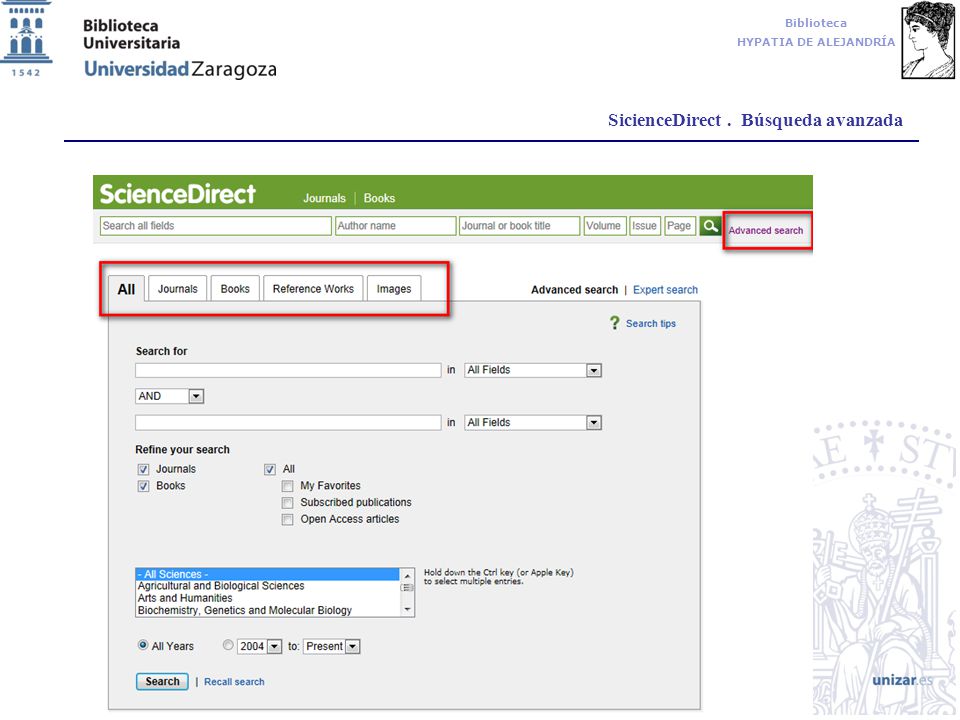Click the Search button

pyautogui.click(x=162, y=681)
